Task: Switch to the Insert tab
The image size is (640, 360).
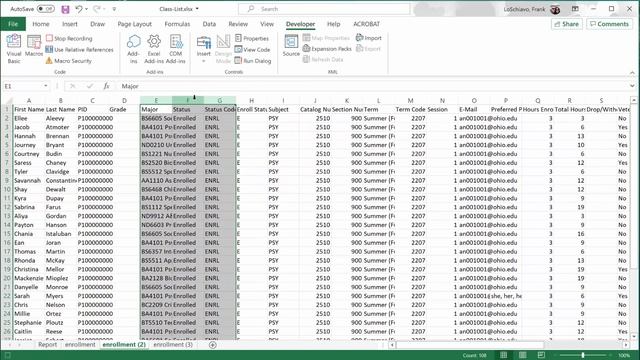Action: coord(70,24)
